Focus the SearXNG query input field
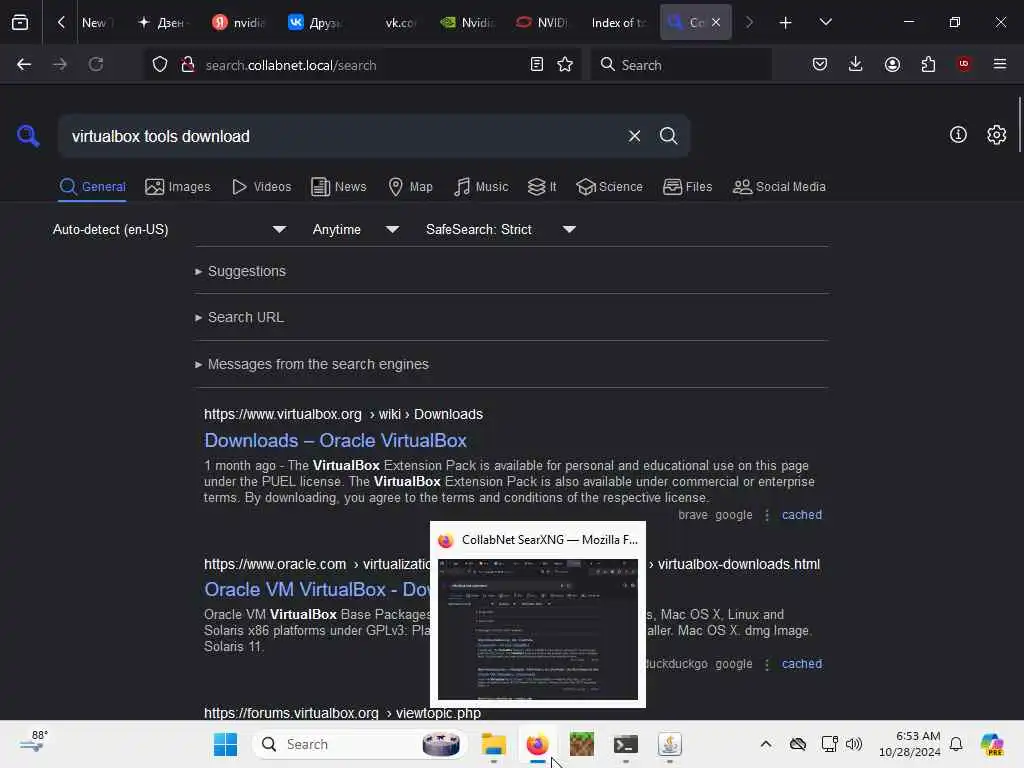The image size is (1024, 768). 343,136
